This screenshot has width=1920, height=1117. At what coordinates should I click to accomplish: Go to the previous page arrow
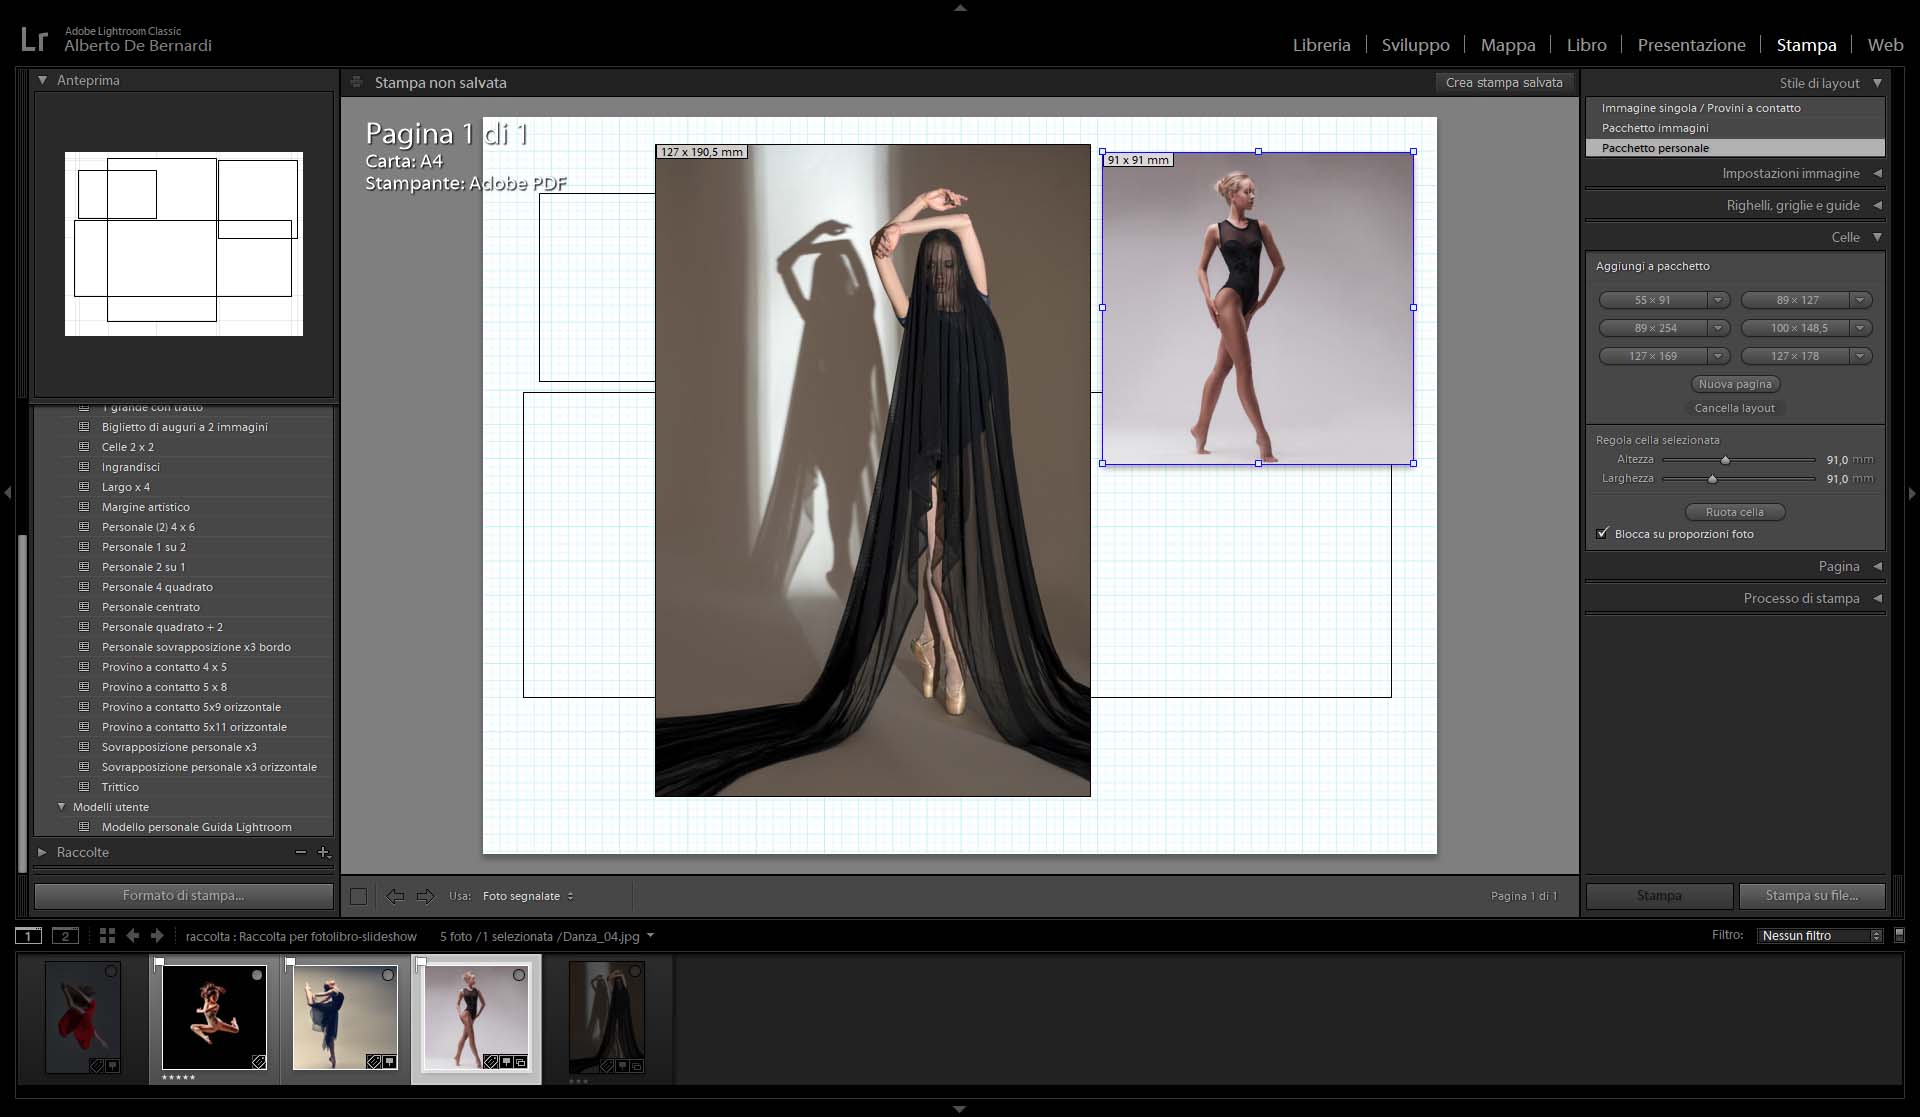click(395, 896)
